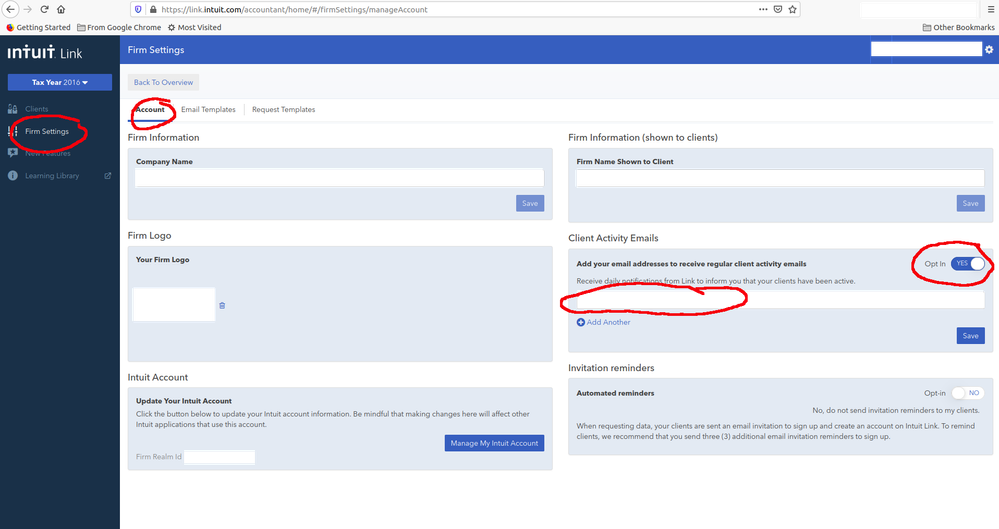999x529 pixels.
Task: Click the plus icon for Add Another
Action: (580, 322)
